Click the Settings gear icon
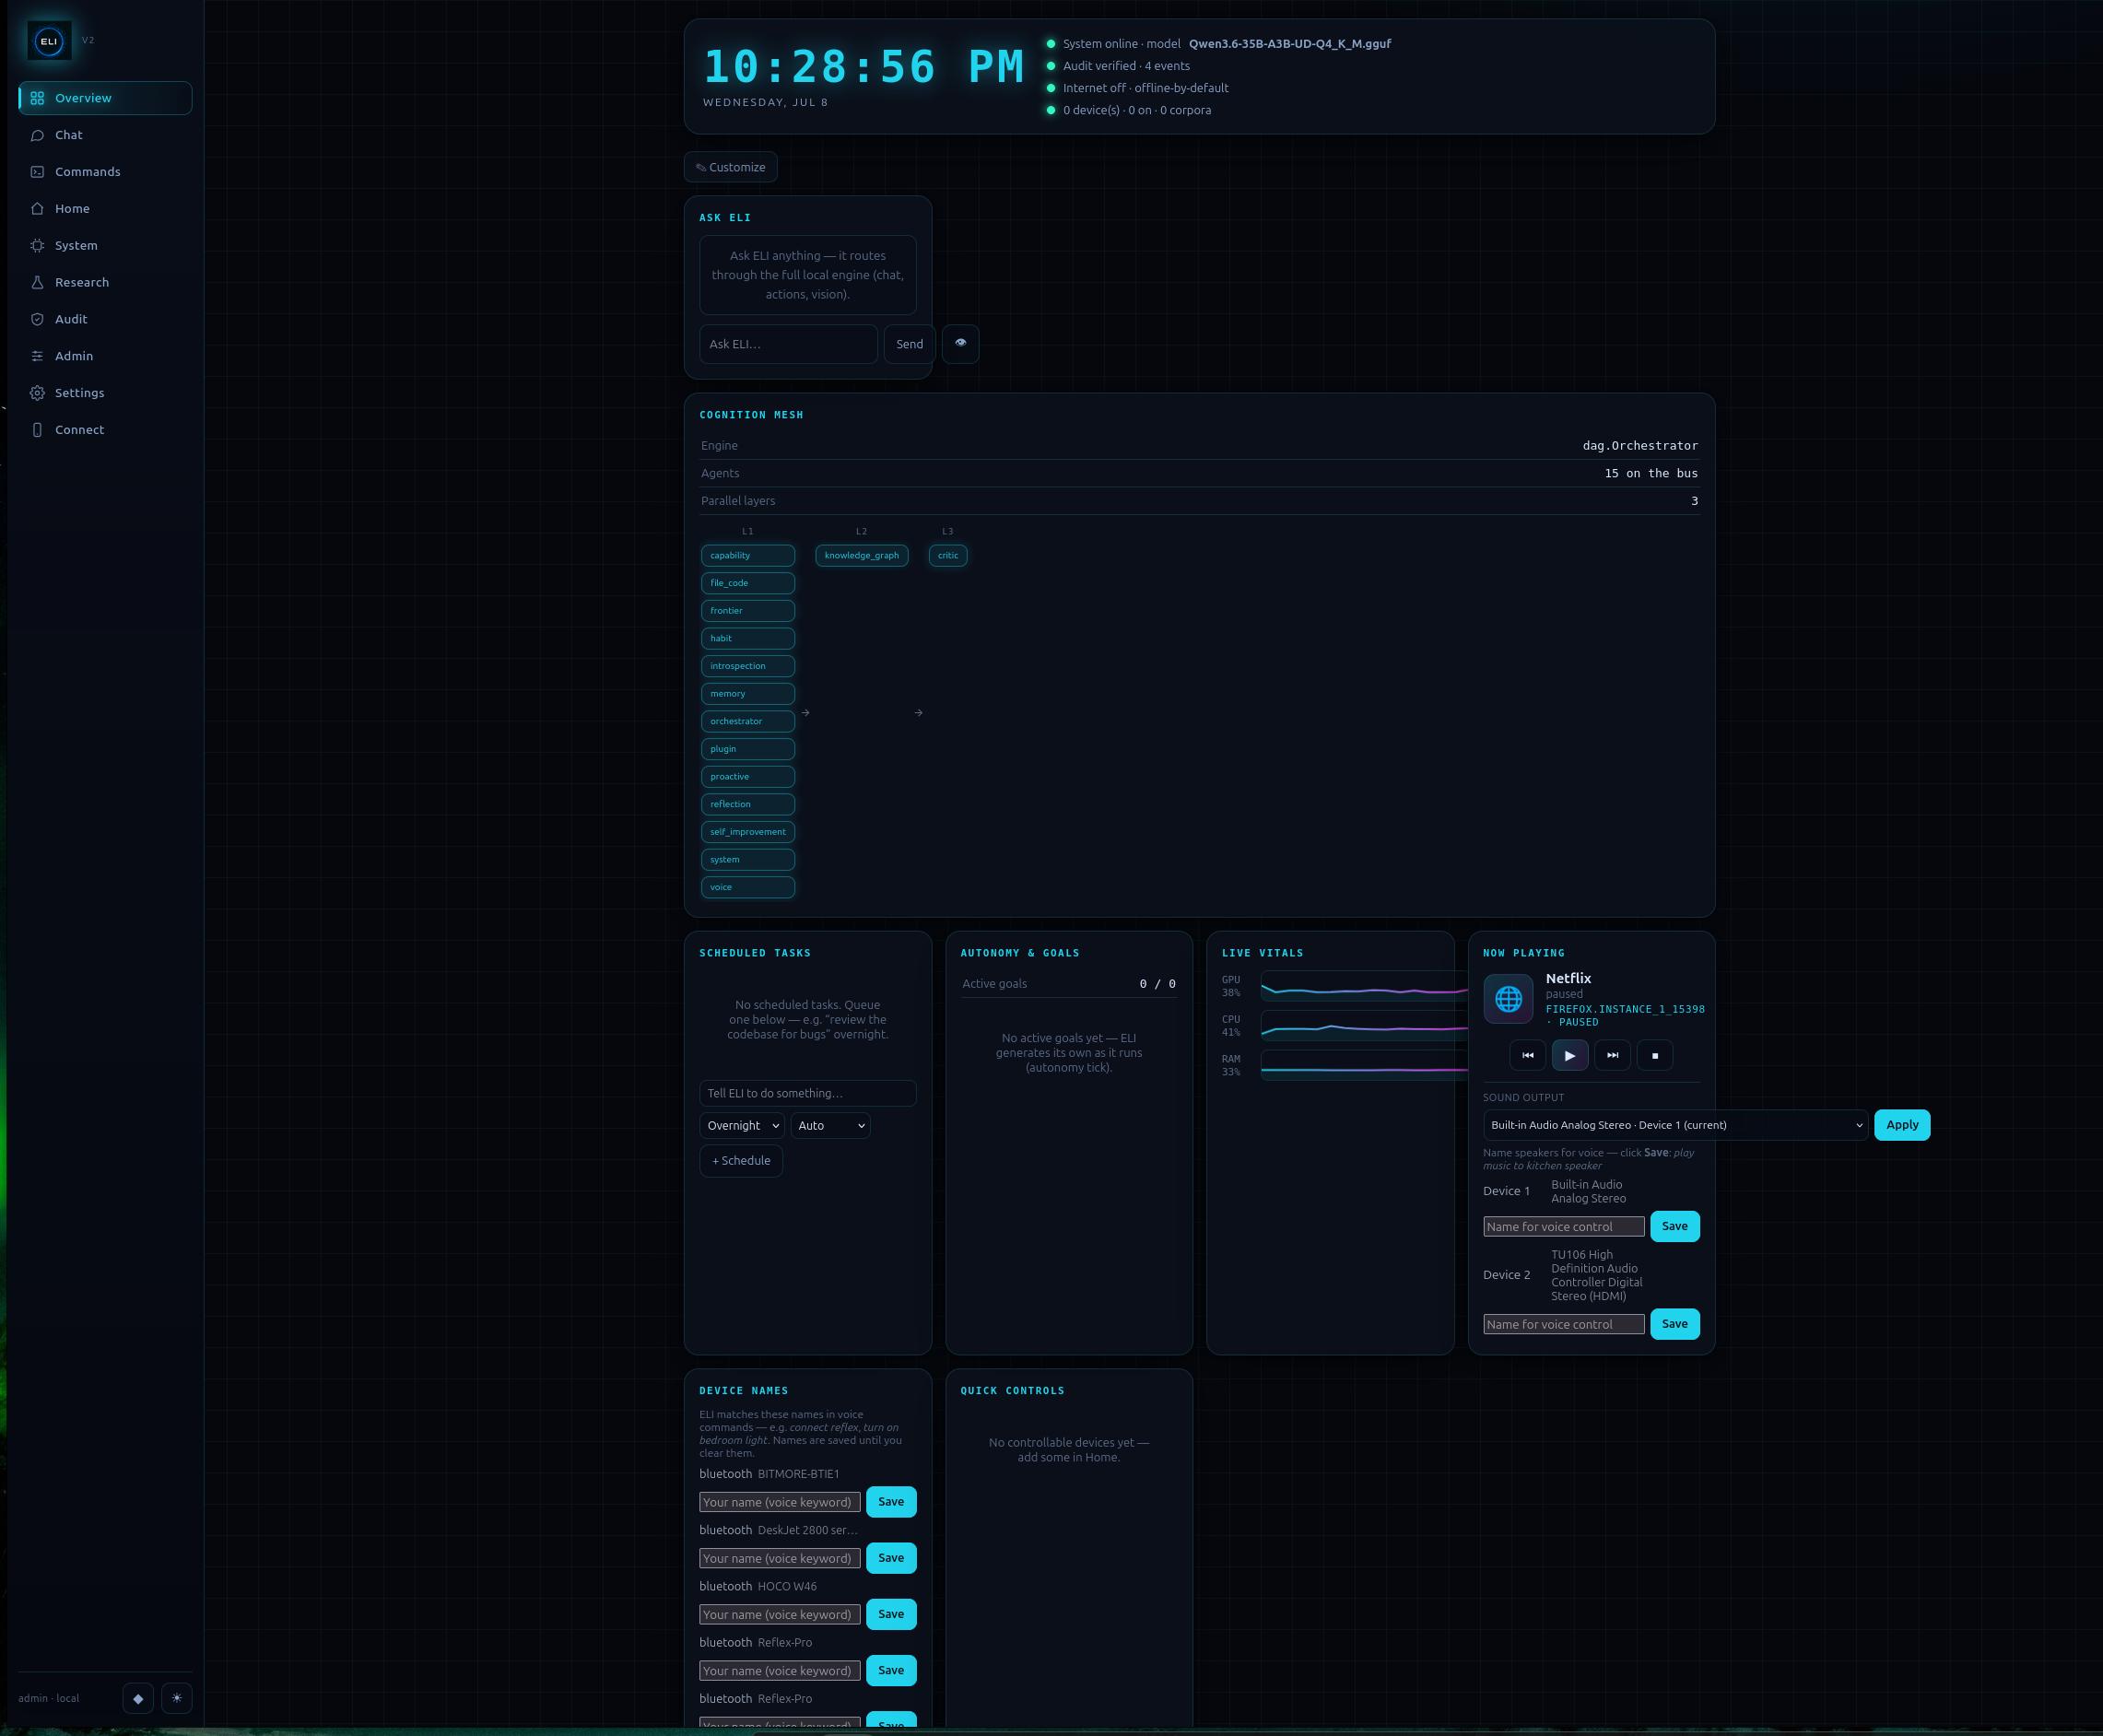Viewport: 2103px width, 1736px height. pyautogui.click(x=37, y=393)
